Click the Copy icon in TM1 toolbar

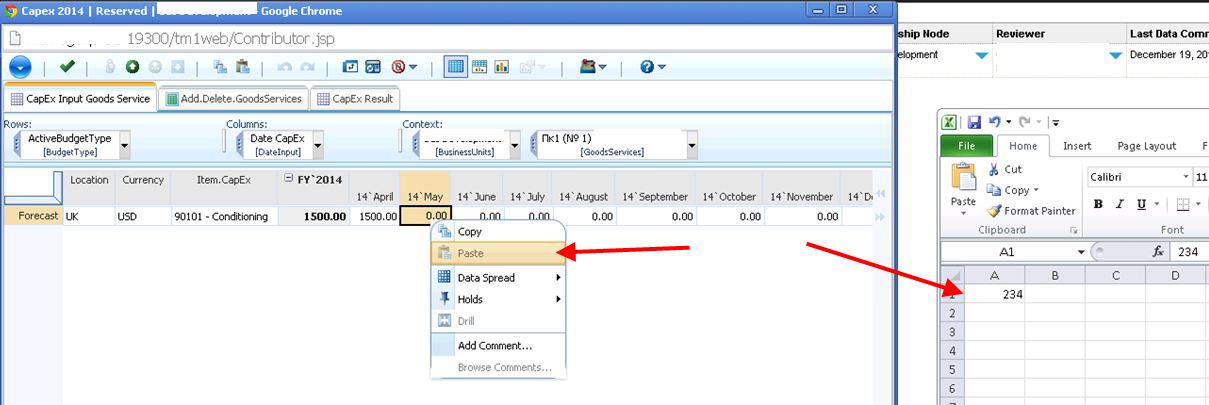(219, 67)
